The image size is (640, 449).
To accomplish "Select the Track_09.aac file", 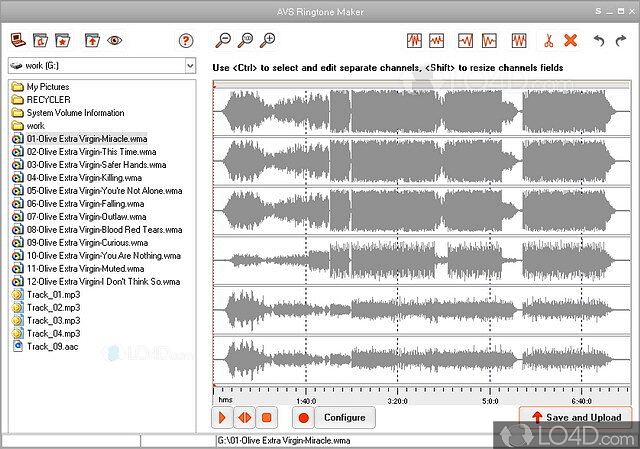I will [x=51, y=347].
